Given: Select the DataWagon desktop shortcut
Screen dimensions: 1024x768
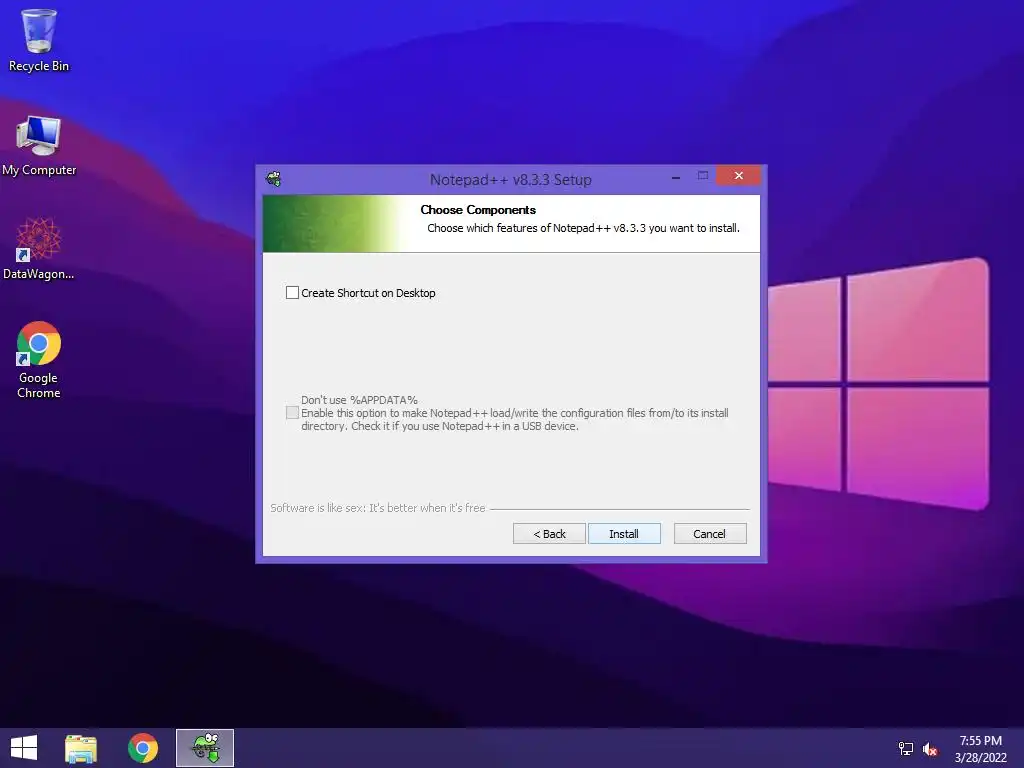Looking at the screenshot, I should tap(39, 249).
